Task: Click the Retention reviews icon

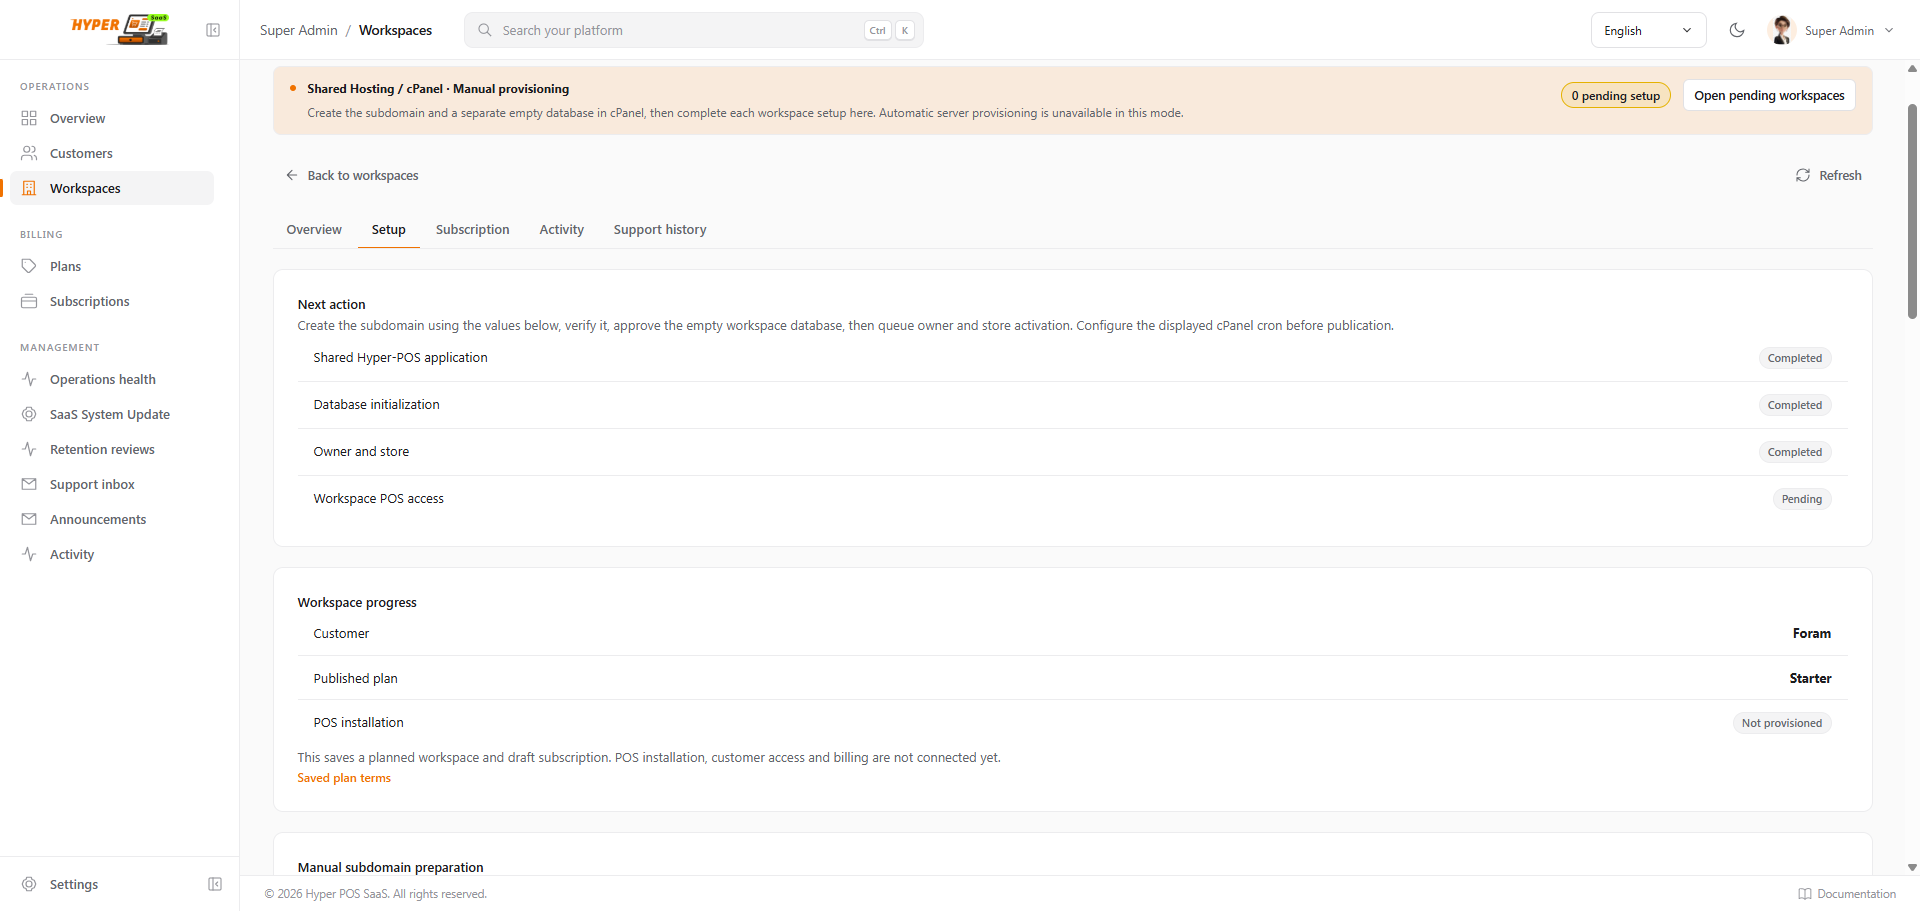Action: (29, 449)
